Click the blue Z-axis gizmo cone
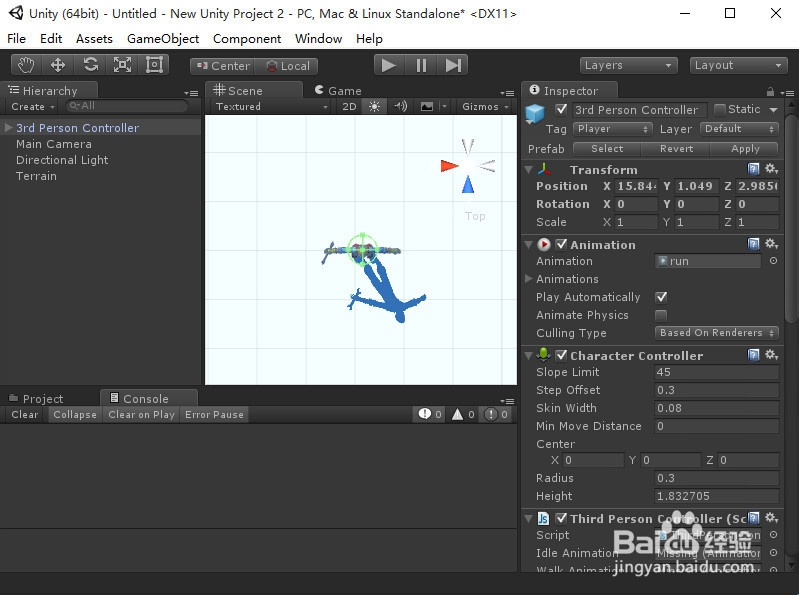Viewport: 799px width, 595px height. coord(468,184)
